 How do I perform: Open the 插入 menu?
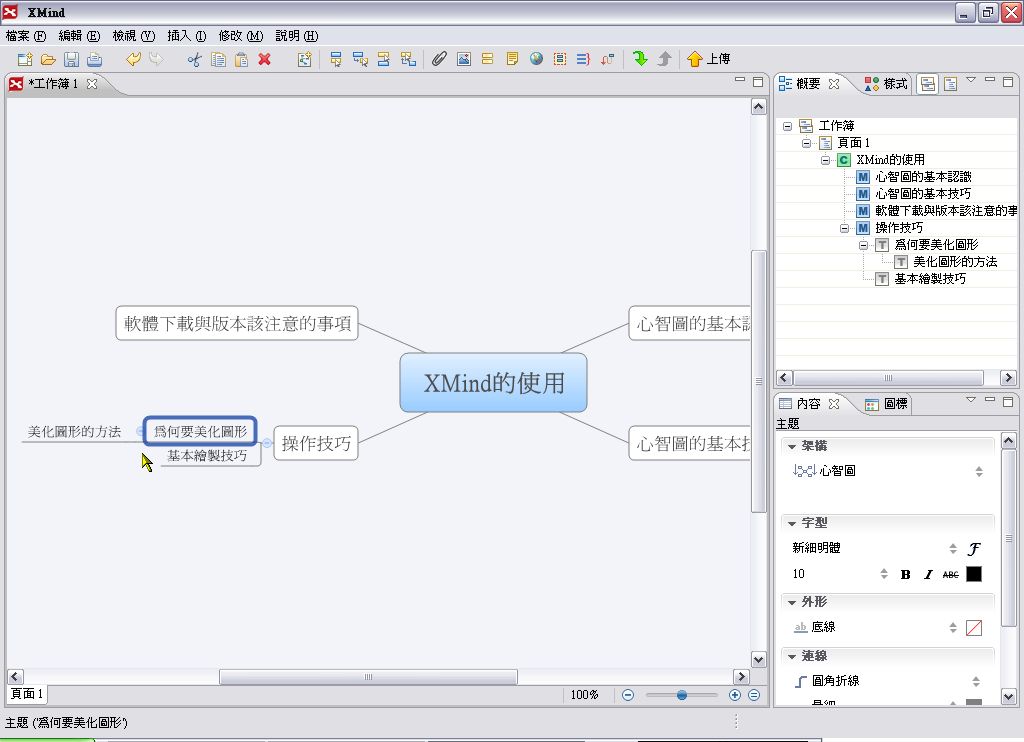186,36
